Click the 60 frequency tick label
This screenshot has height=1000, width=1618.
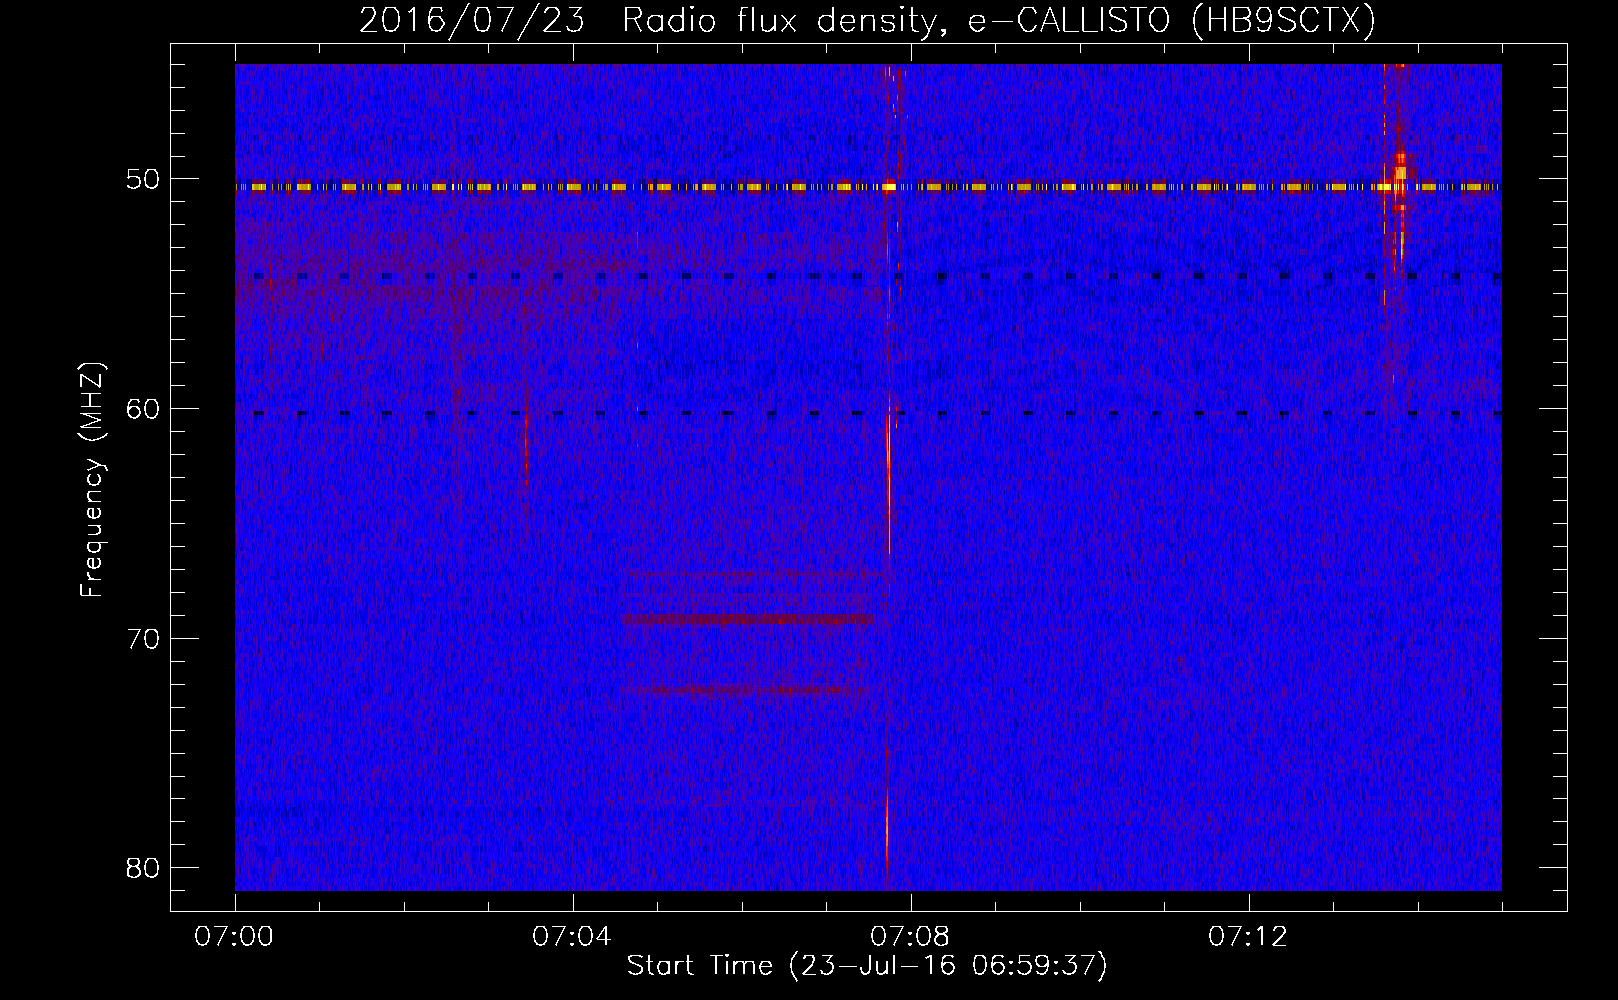[x=144, y=409]
